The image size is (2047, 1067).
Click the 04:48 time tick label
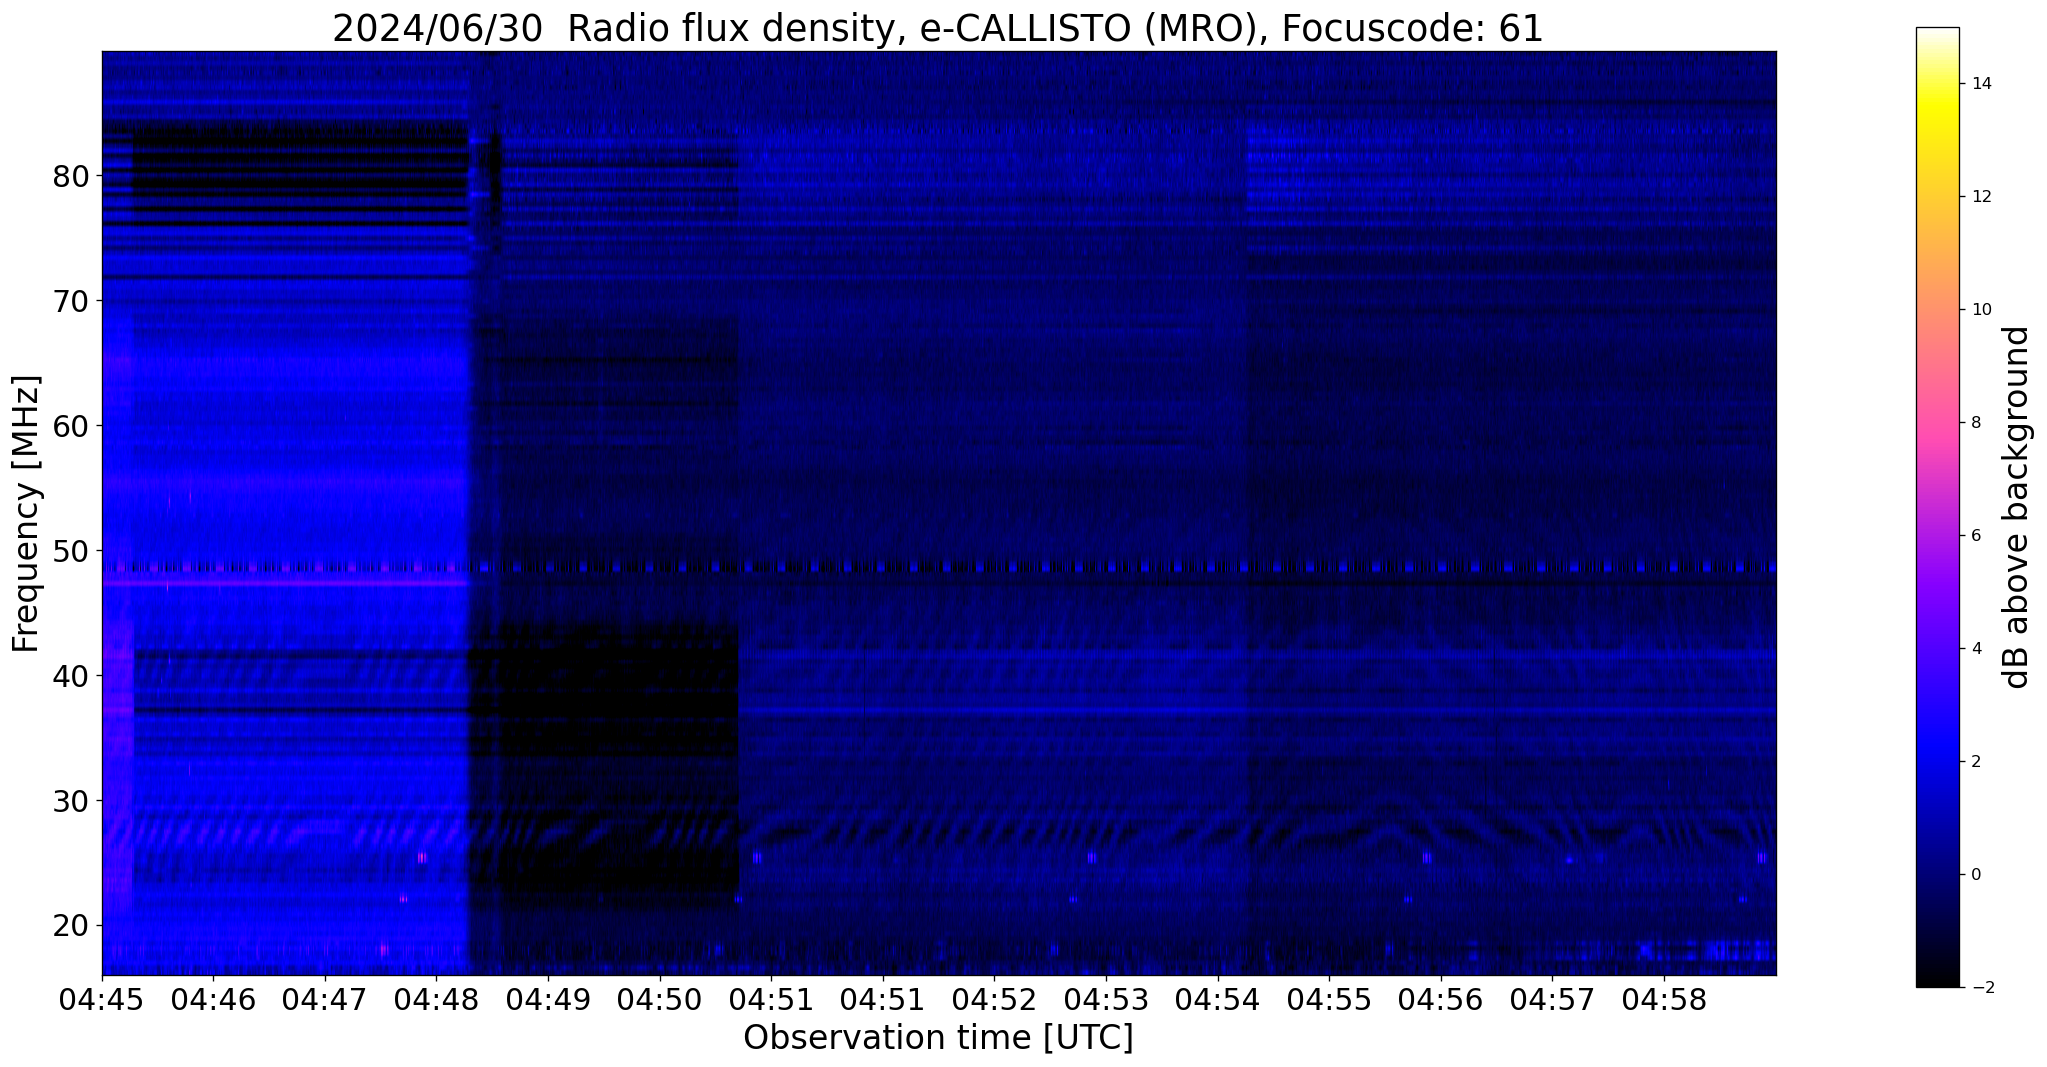click(x=436, y=1000)
